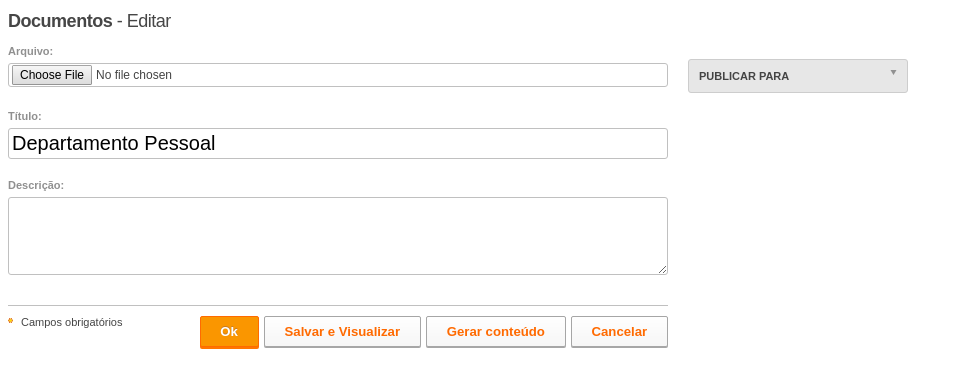
Task: Click the Documentos heading
Action: point(60,21)
